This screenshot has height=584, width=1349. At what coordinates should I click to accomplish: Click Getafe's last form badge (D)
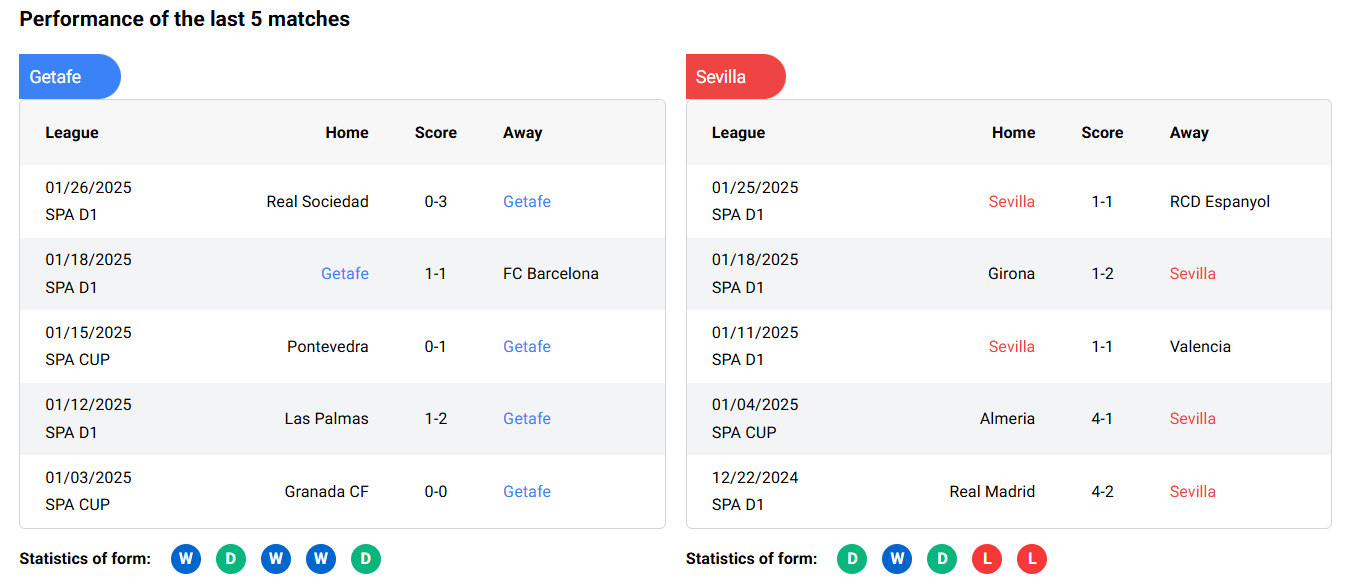(x=366, y=559)
